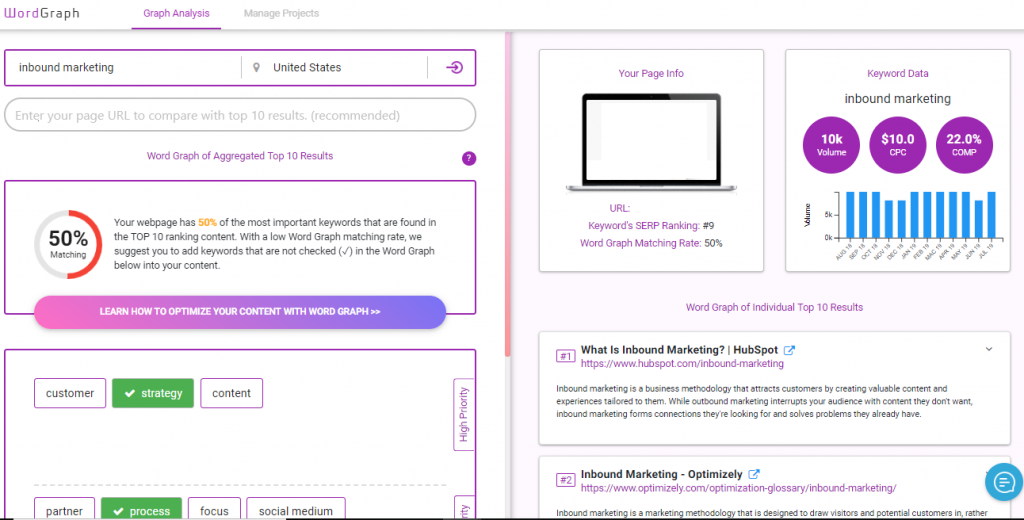This screenshot has width=1024, height=520.
Task: Select the partner keyword tag
Action: 64,510
